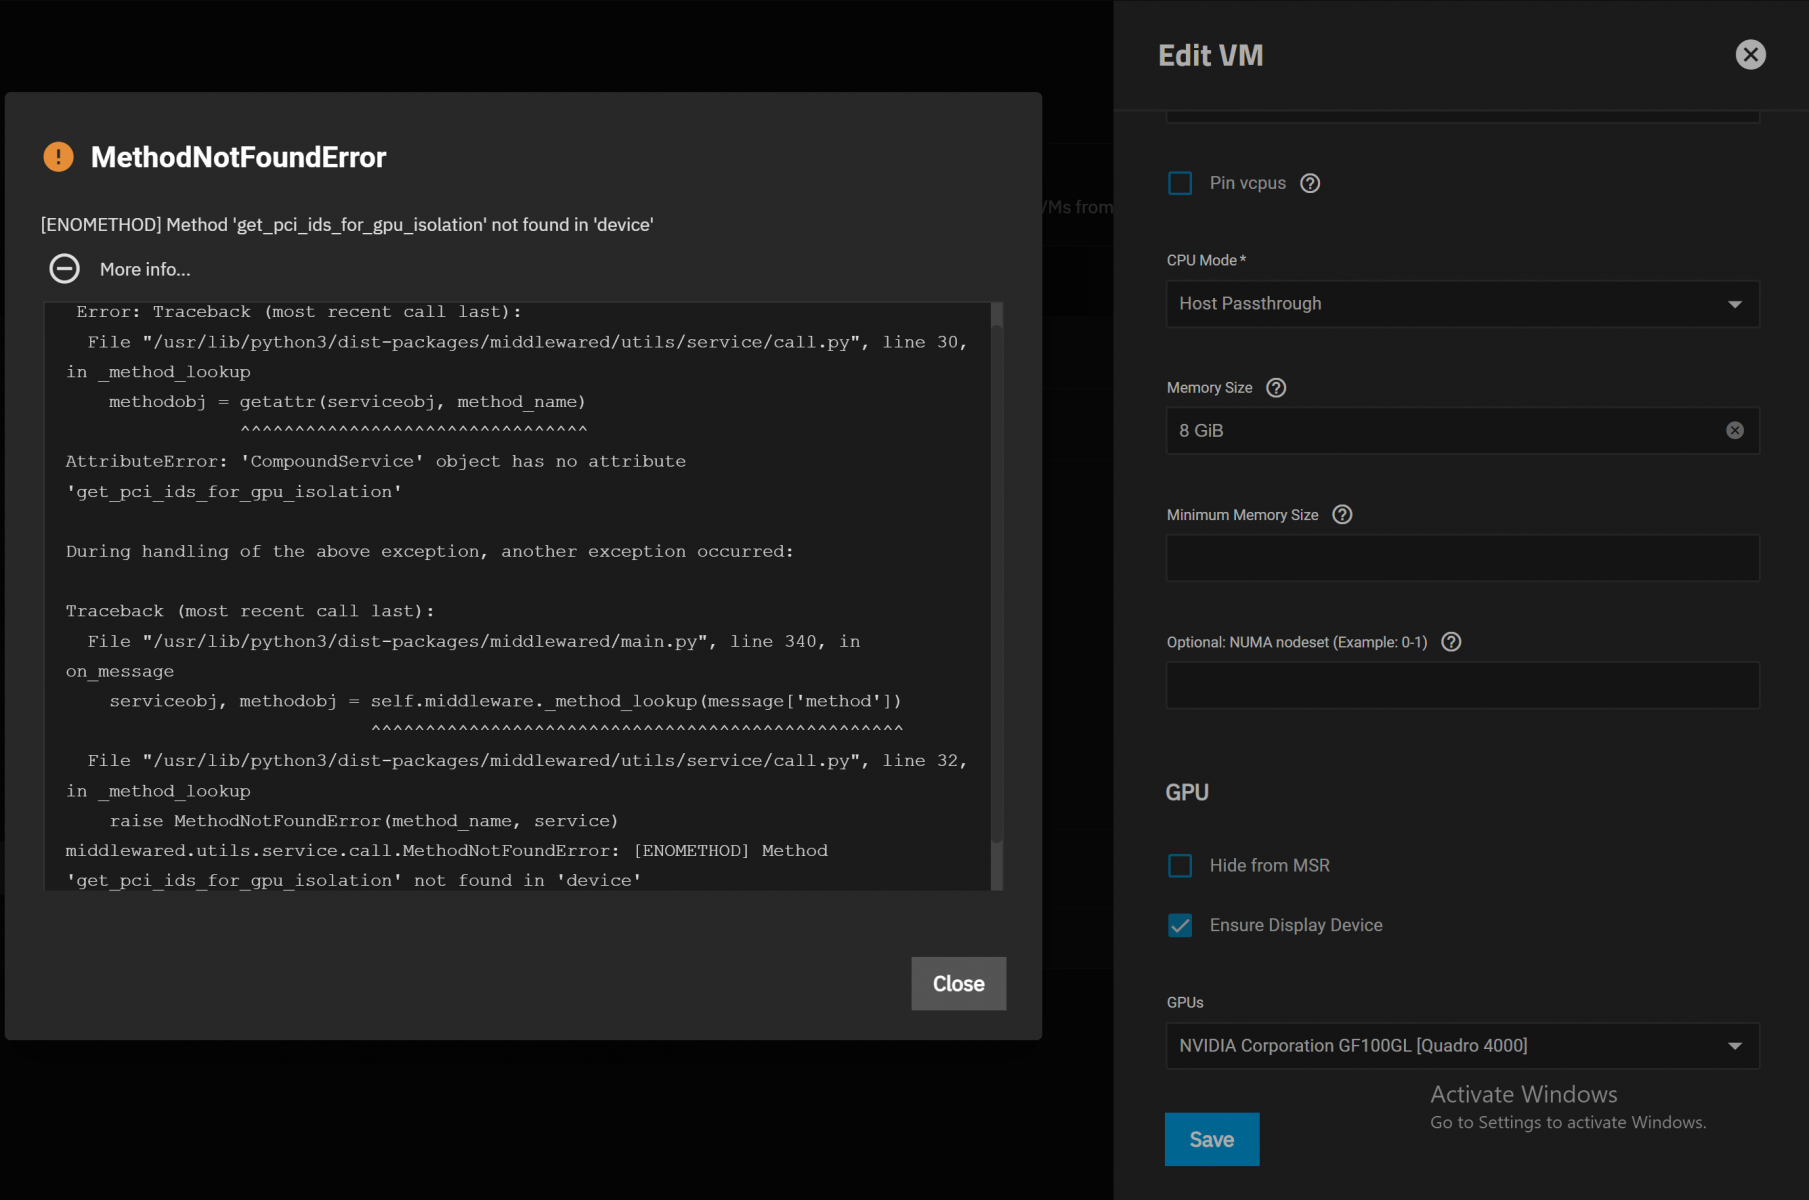
Task: Open the CPU Mode dropdown
Action: [x=1462, y=304]
